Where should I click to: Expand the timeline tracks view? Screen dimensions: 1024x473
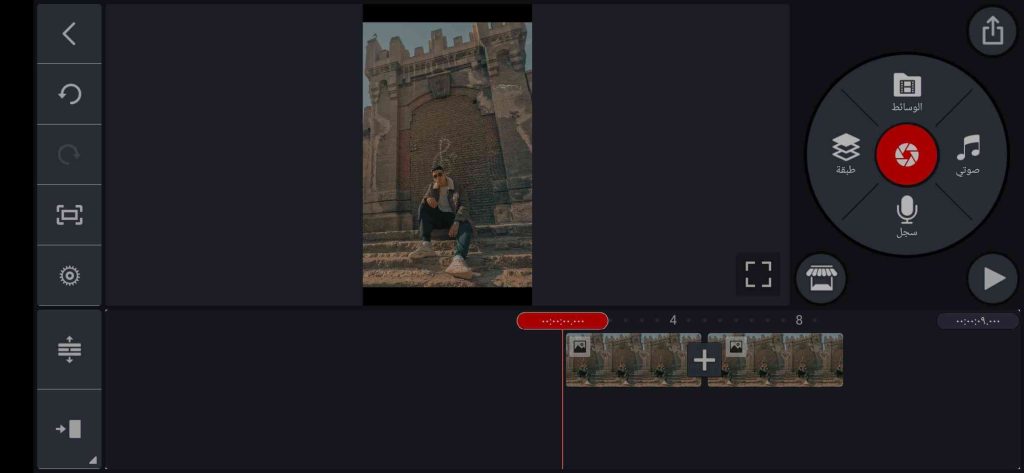tap(69, 350)
